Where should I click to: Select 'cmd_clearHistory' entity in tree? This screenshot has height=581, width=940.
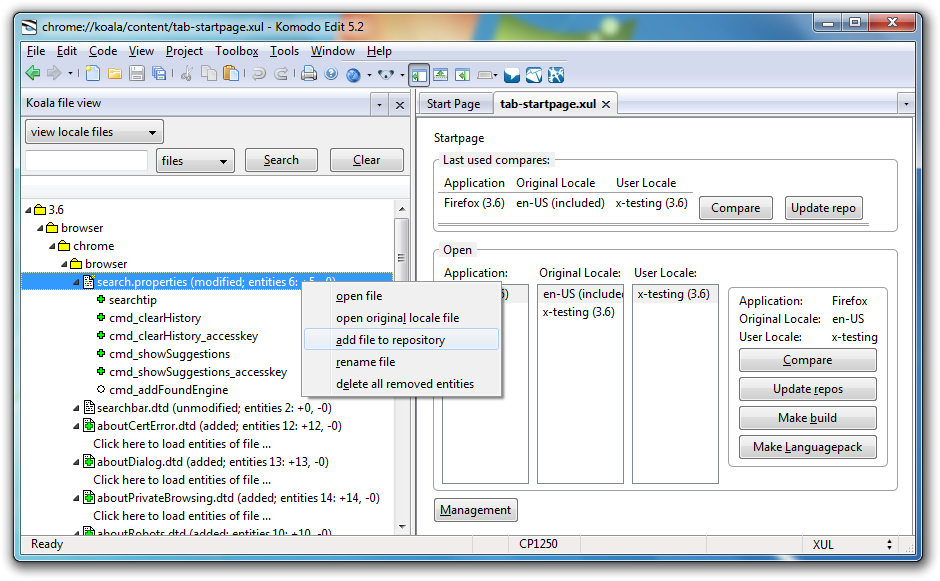tap(155, 318)
